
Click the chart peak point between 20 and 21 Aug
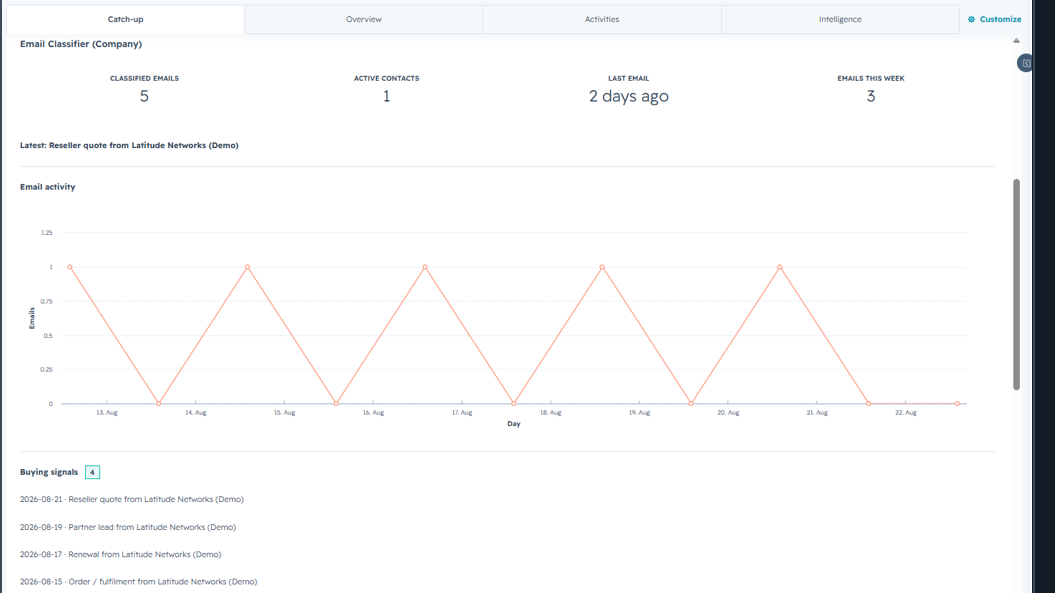click(x=780, y=267)
